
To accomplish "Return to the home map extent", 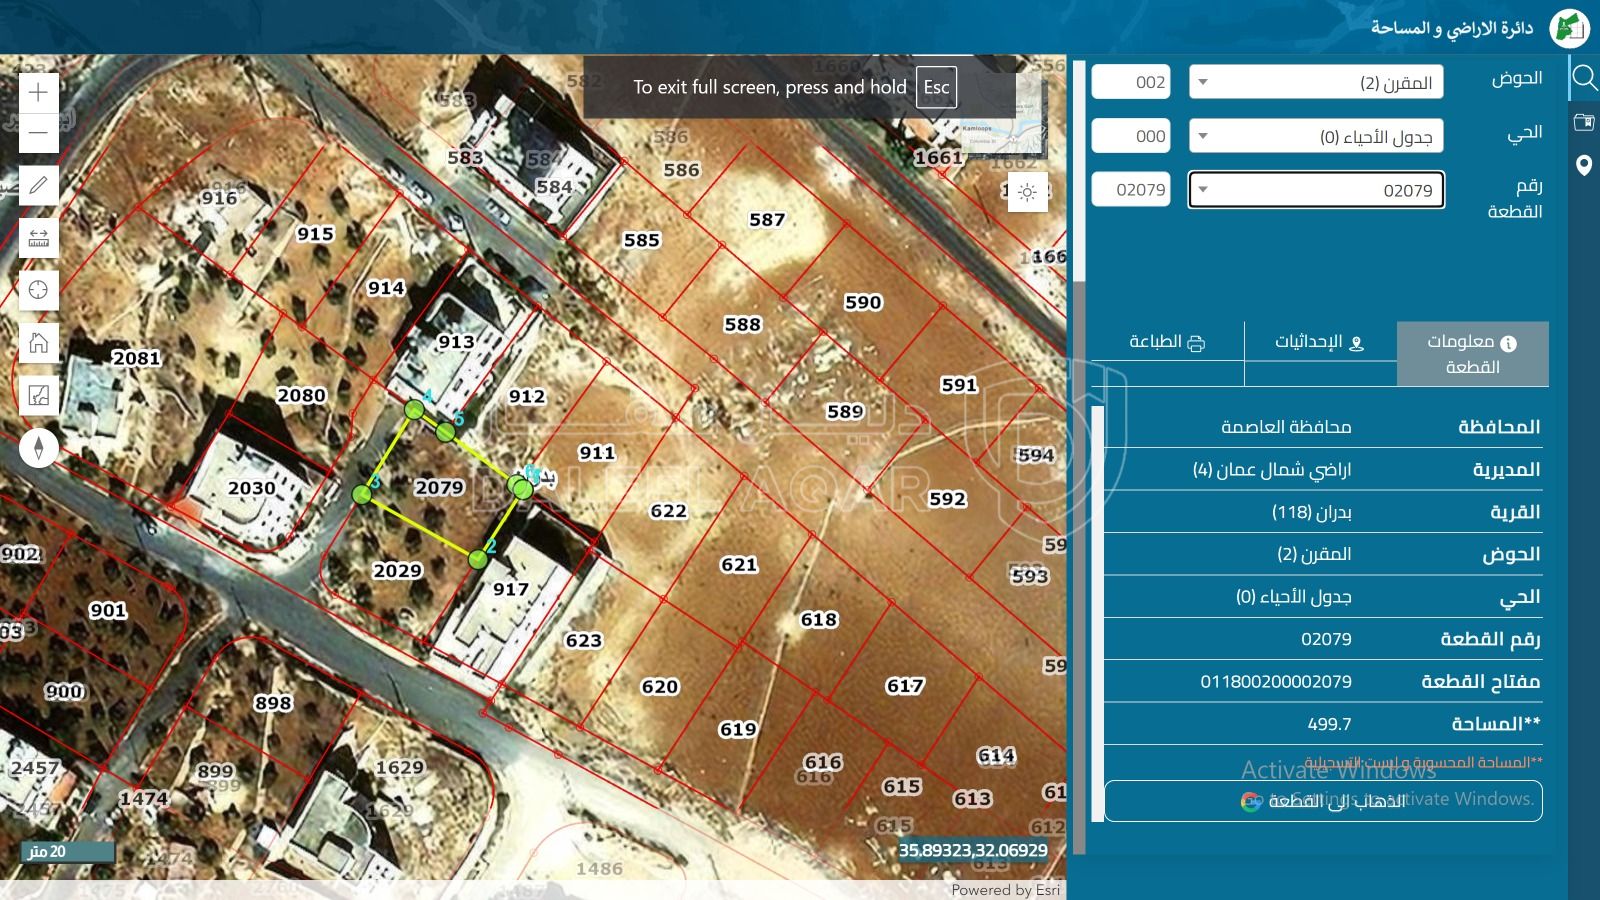I will click(x=38, y=343).
